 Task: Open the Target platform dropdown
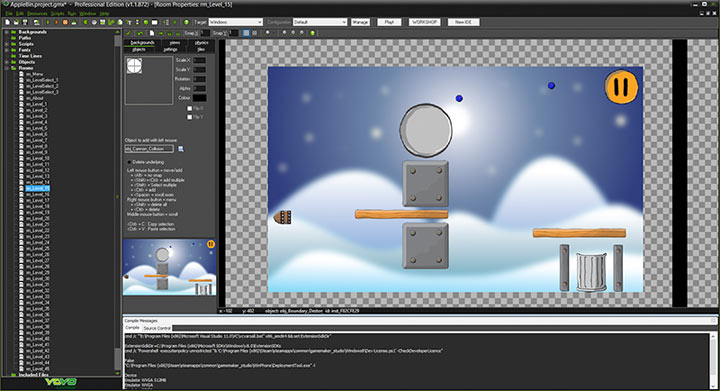(x=236, y=22)
